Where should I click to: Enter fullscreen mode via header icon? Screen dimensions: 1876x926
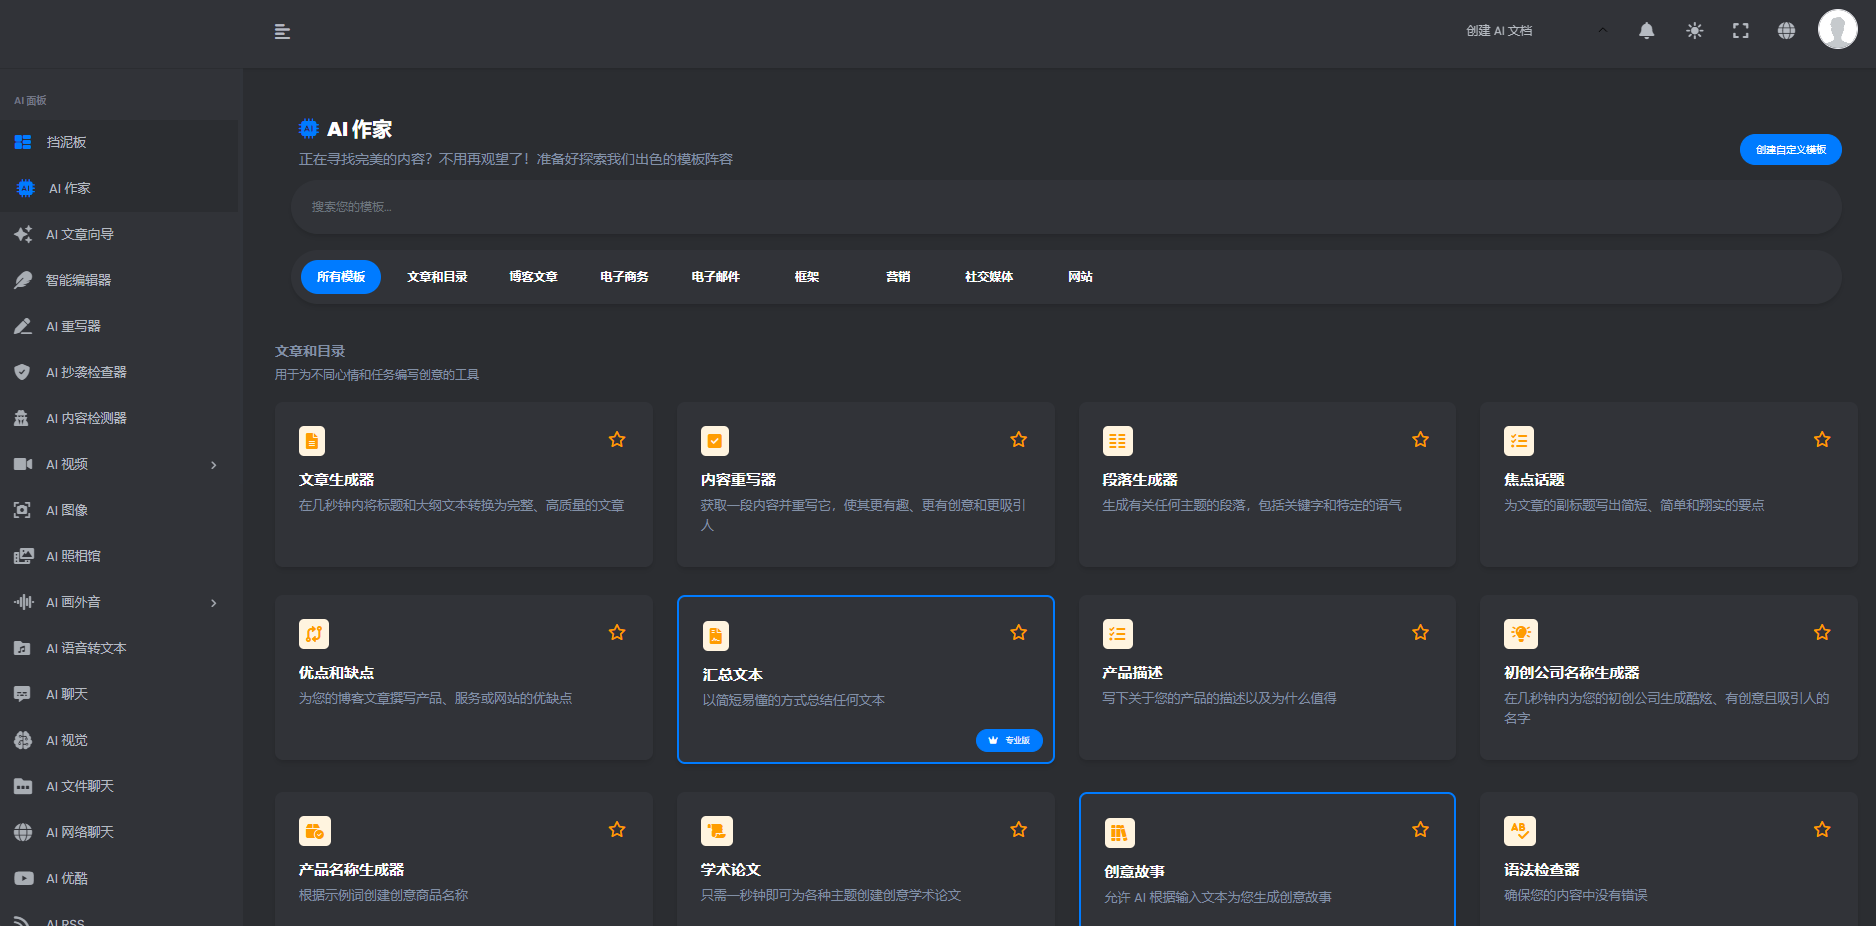(1740, 31)
